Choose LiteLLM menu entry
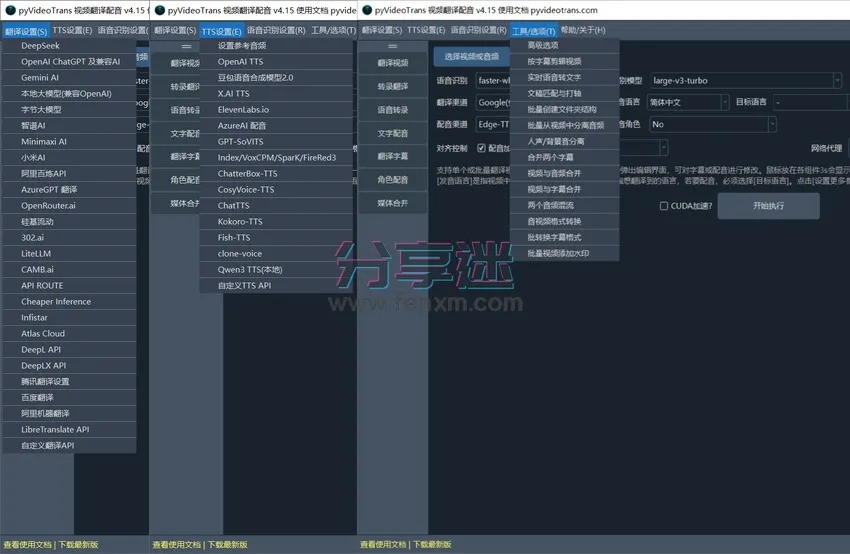Screen dimensions: 850x554 click(69, 254)
